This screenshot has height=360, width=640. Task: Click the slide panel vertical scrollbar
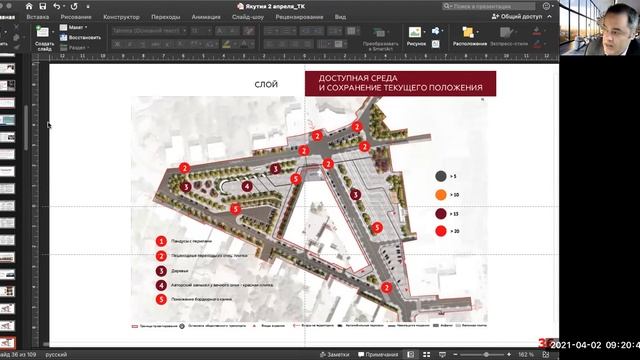(x=26, y=127)
